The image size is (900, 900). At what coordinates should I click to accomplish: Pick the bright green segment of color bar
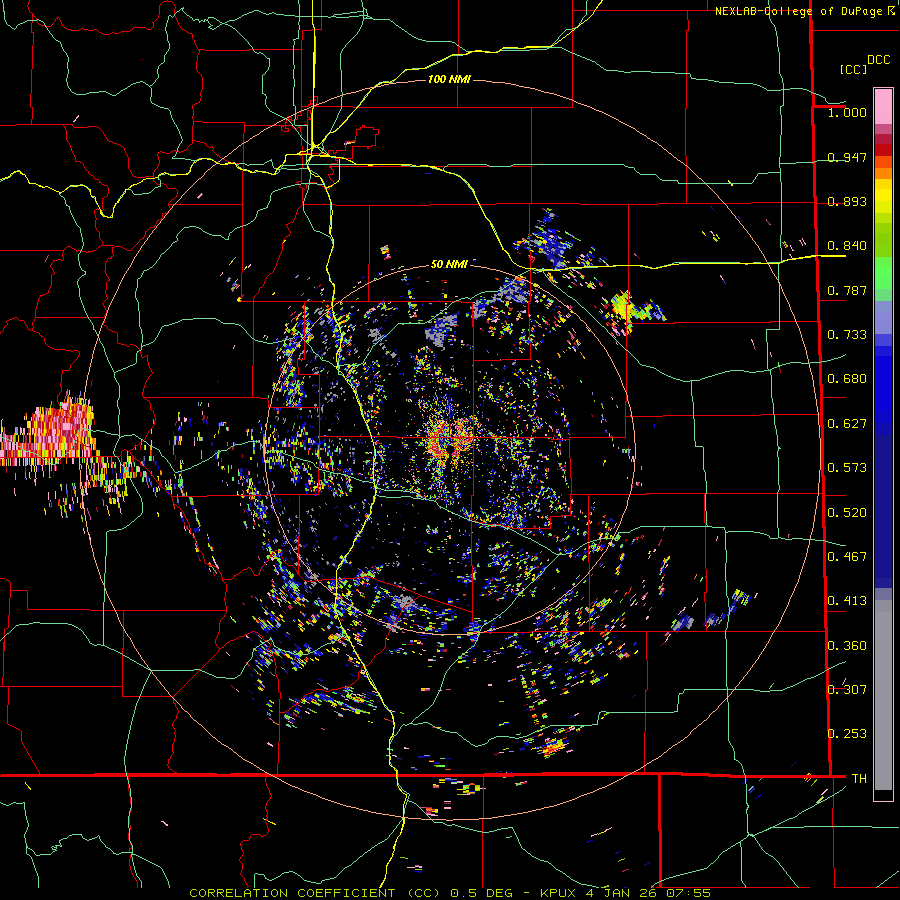coord(883,273)
